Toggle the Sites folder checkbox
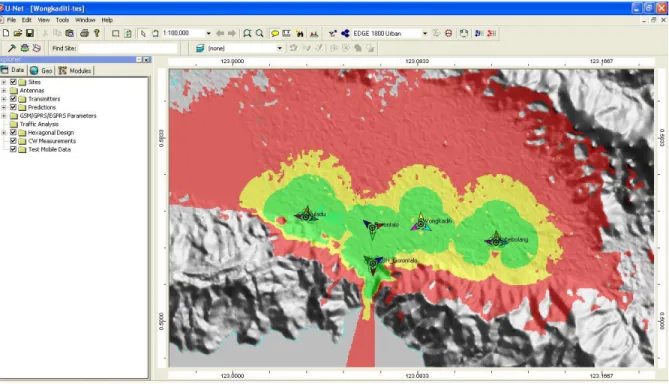 pos(13,82)
